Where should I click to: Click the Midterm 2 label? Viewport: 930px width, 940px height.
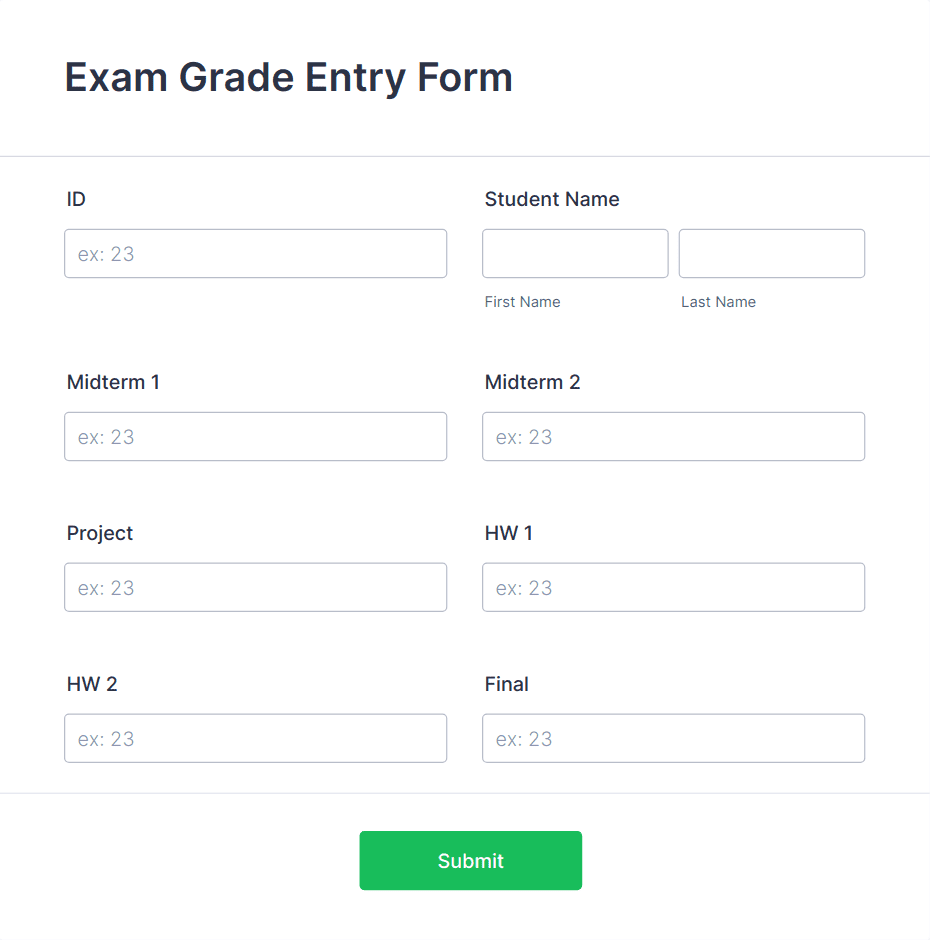pos(532,382)
